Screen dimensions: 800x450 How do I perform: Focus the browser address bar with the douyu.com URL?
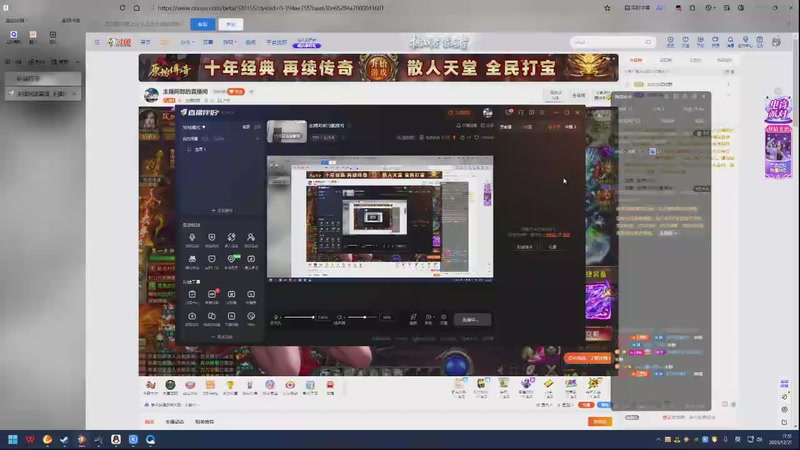click(x=270, y=8)
